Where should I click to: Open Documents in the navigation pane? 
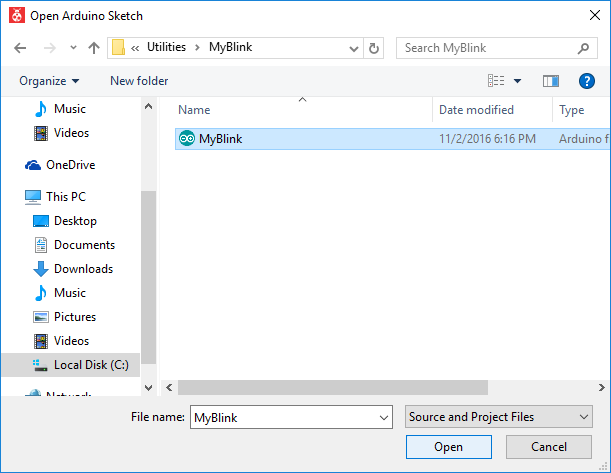pyautogui.click(x=74, y=245)
